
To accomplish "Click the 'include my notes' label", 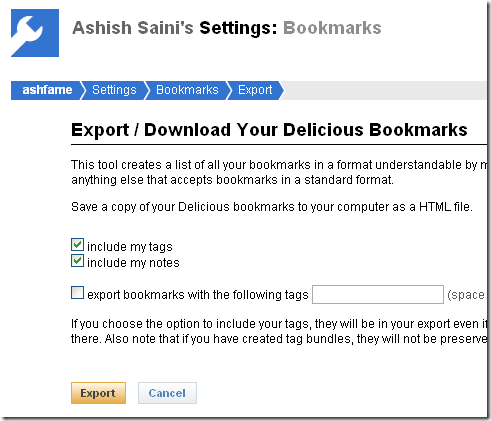I will (133, 263).
